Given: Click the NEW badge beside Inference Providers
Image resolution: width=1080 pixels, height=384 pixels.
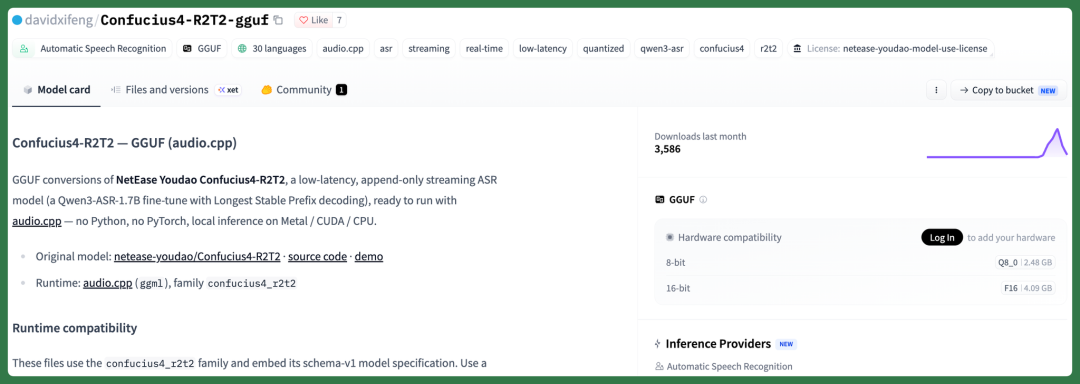Looking at the screenshot, I should pos(786,343).
